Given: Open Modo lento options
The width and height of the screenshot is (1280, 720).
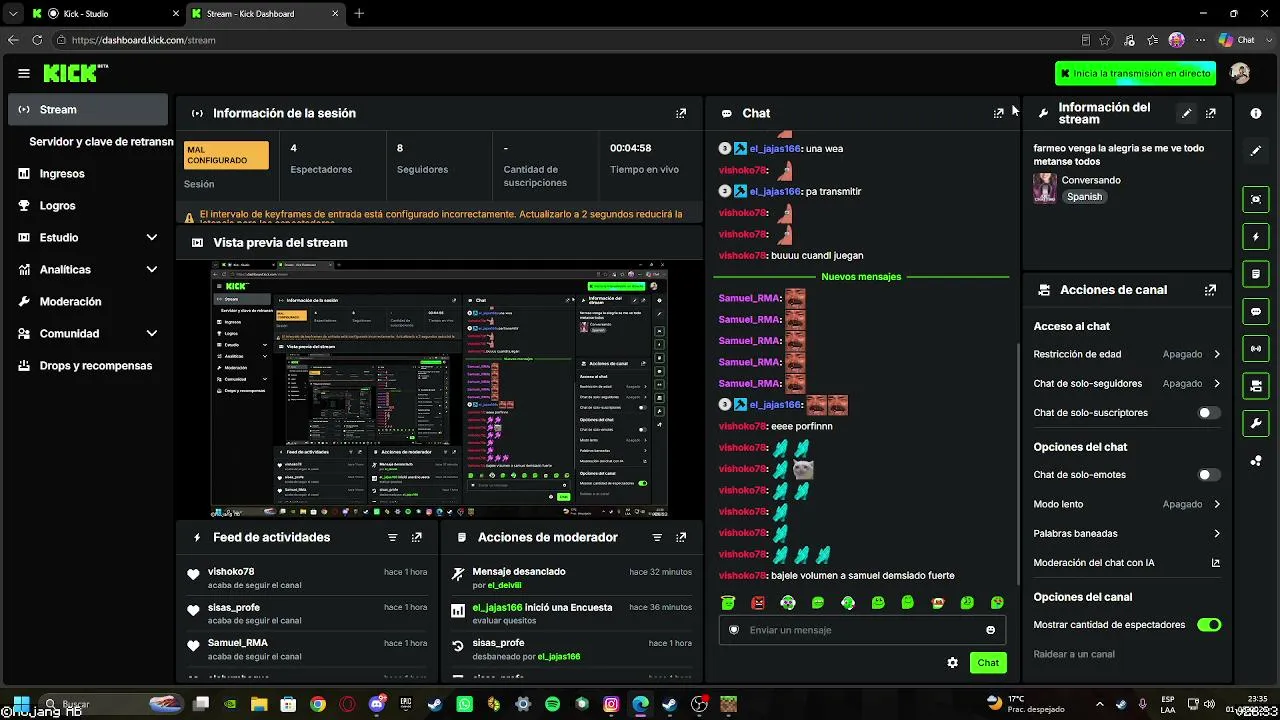Looking at the screenshot, I should (x=1127, y=505).
